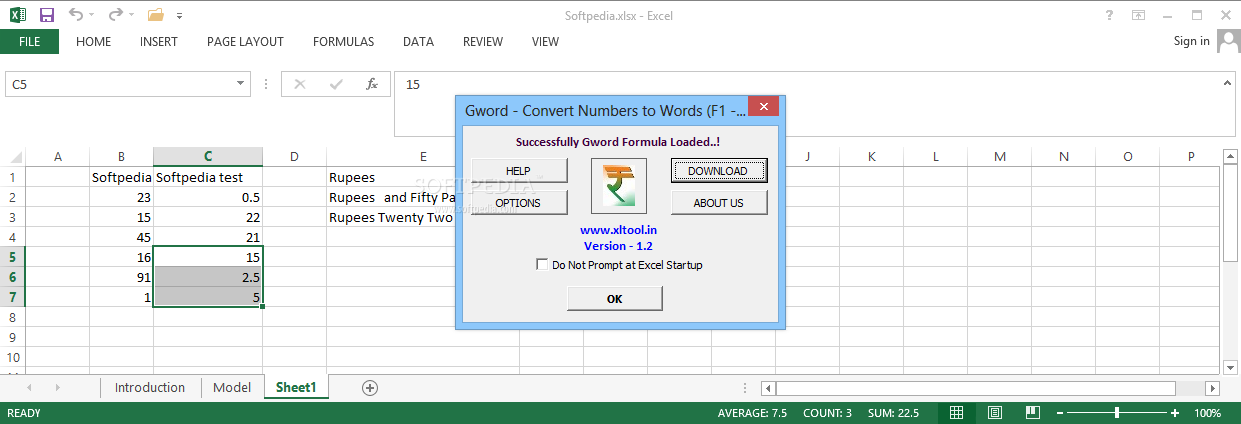The image size is (1241, 424).
Task: Click the user account avatar
Action: click(x=1227, y=41)
